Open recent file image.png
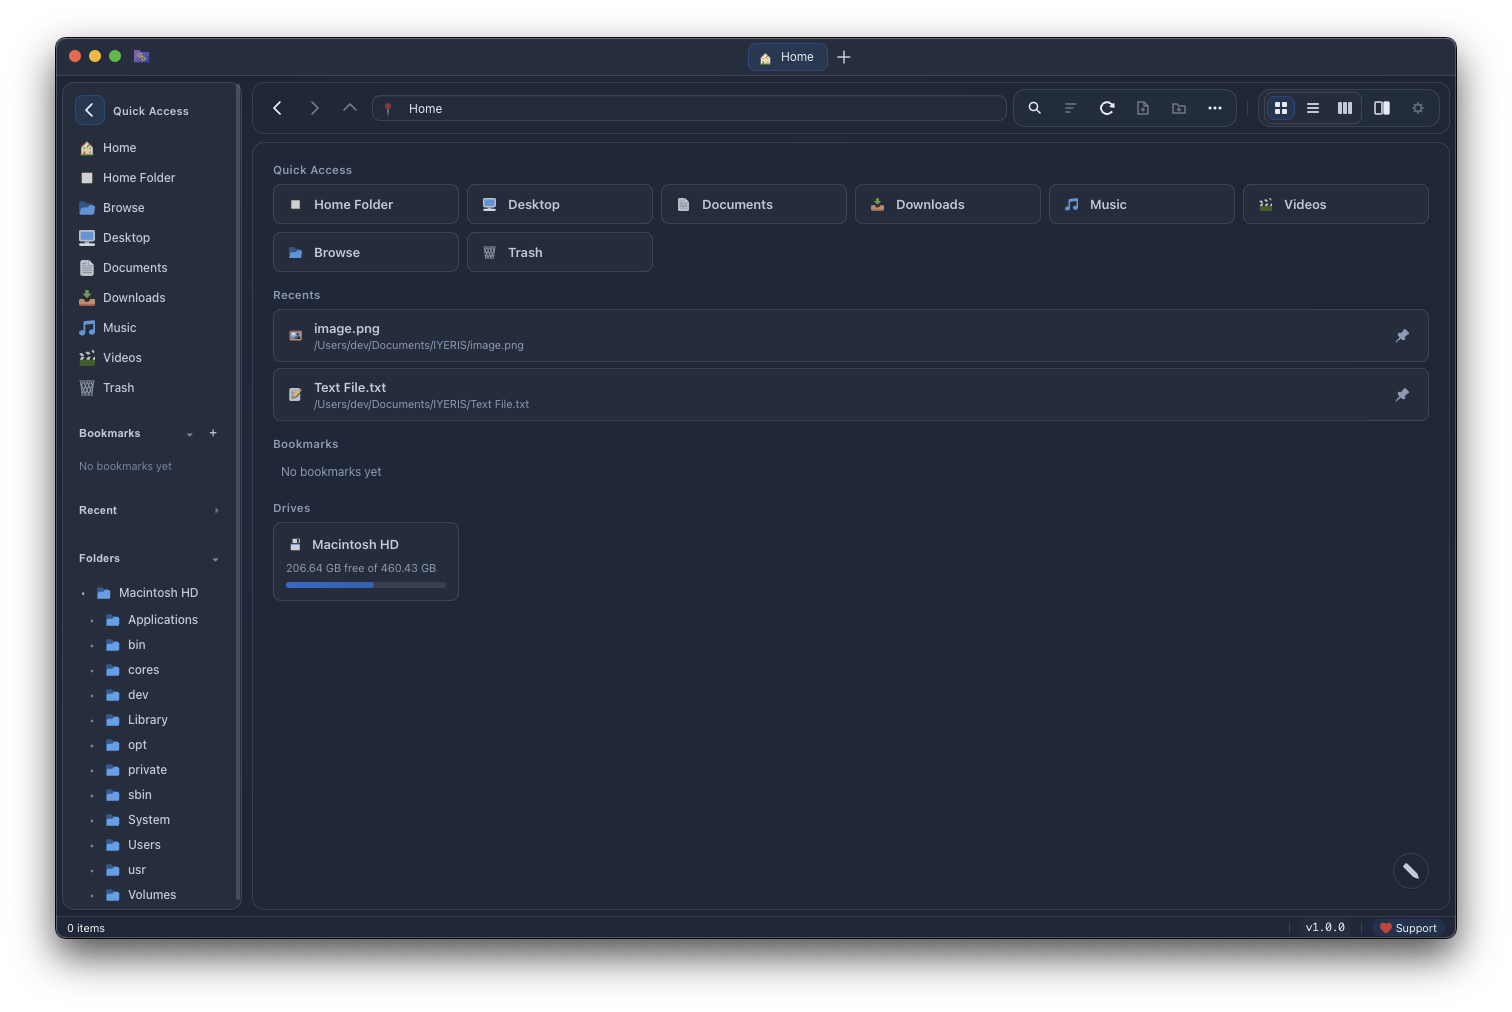 click(851, 336)
